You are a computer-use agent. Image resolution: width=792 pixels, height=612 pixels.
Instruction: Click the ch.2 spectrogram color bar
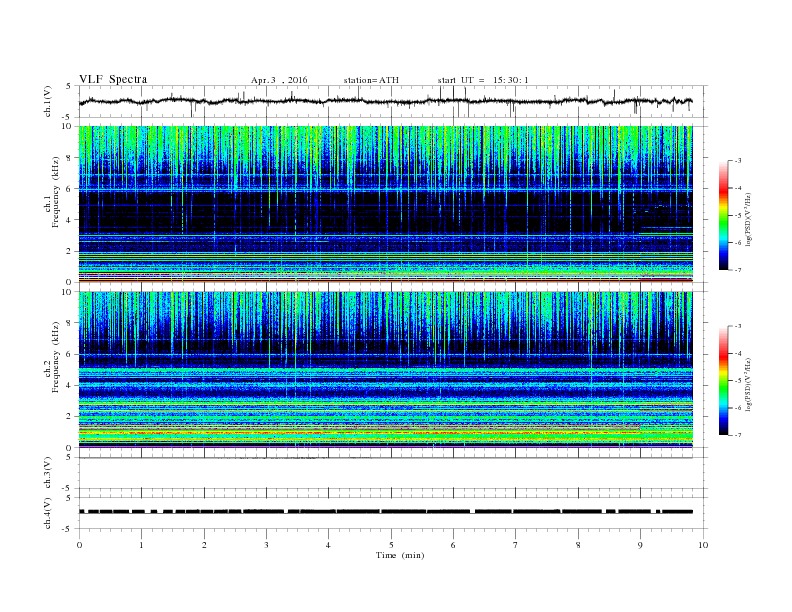tap(723, 381)
